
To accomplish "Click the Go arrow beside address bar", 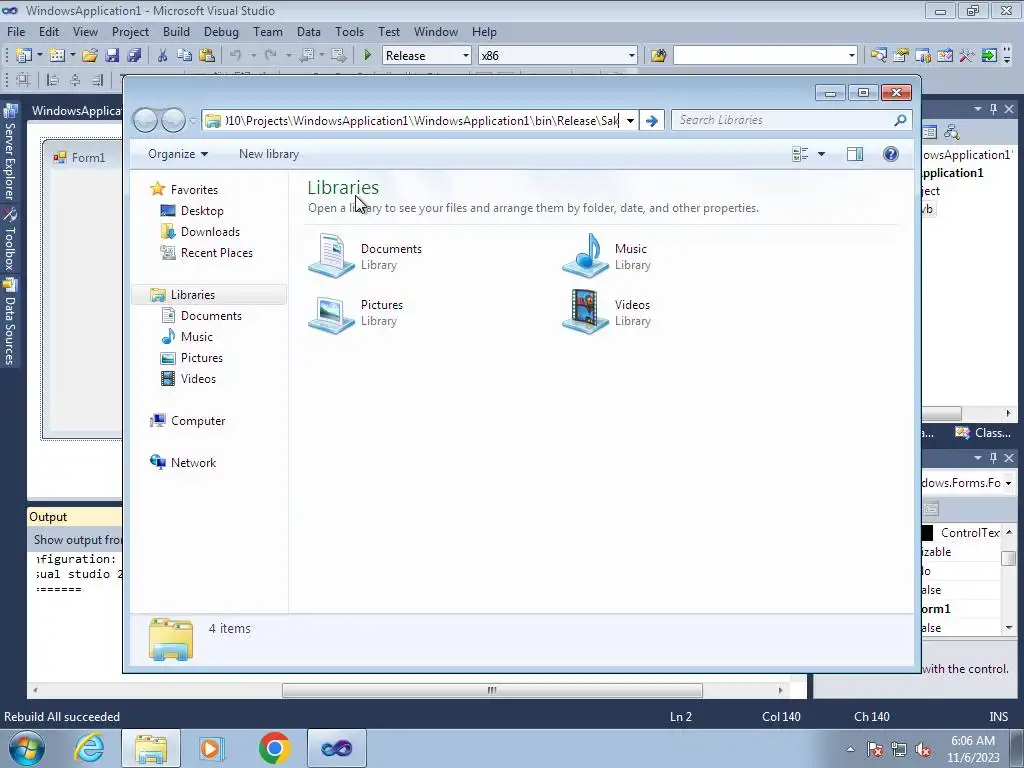I will coord(651,121).
